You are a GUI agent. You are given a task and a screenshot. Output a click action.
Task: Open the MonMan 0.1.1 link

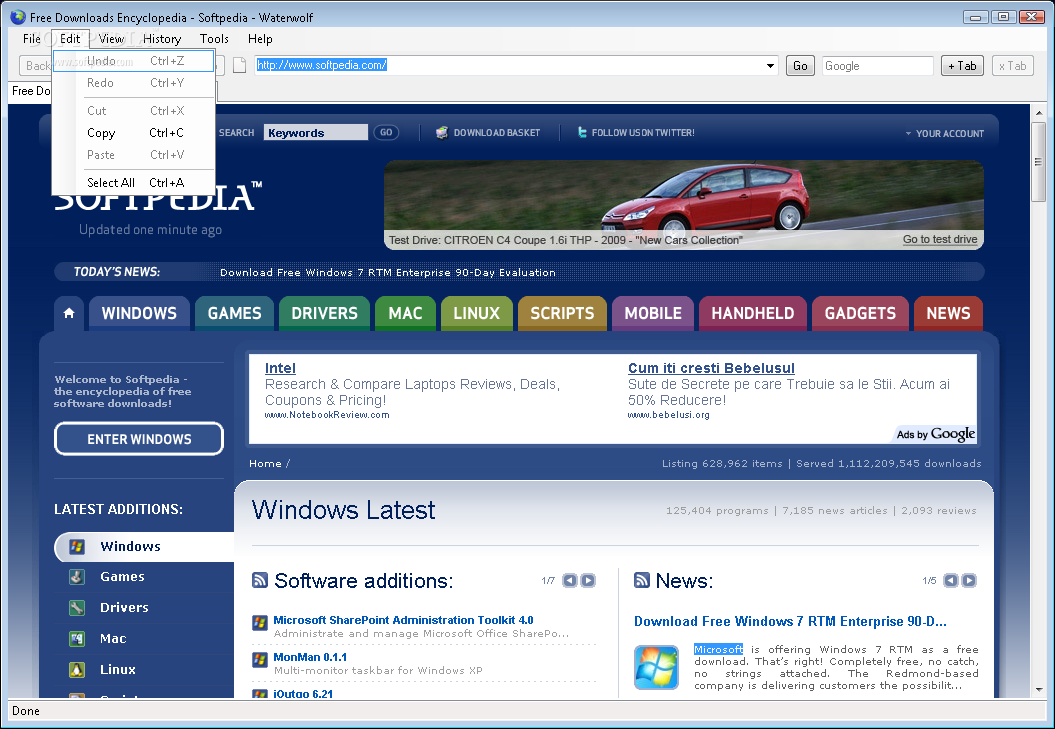[310, 657]
